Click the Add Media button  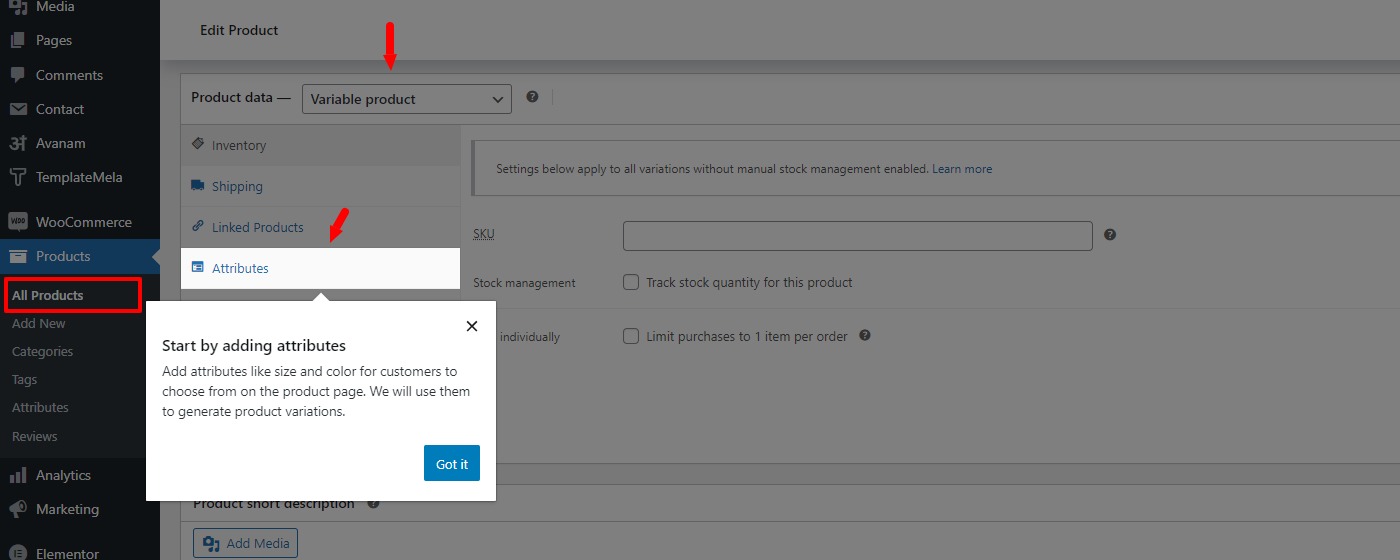coord(245,544)
